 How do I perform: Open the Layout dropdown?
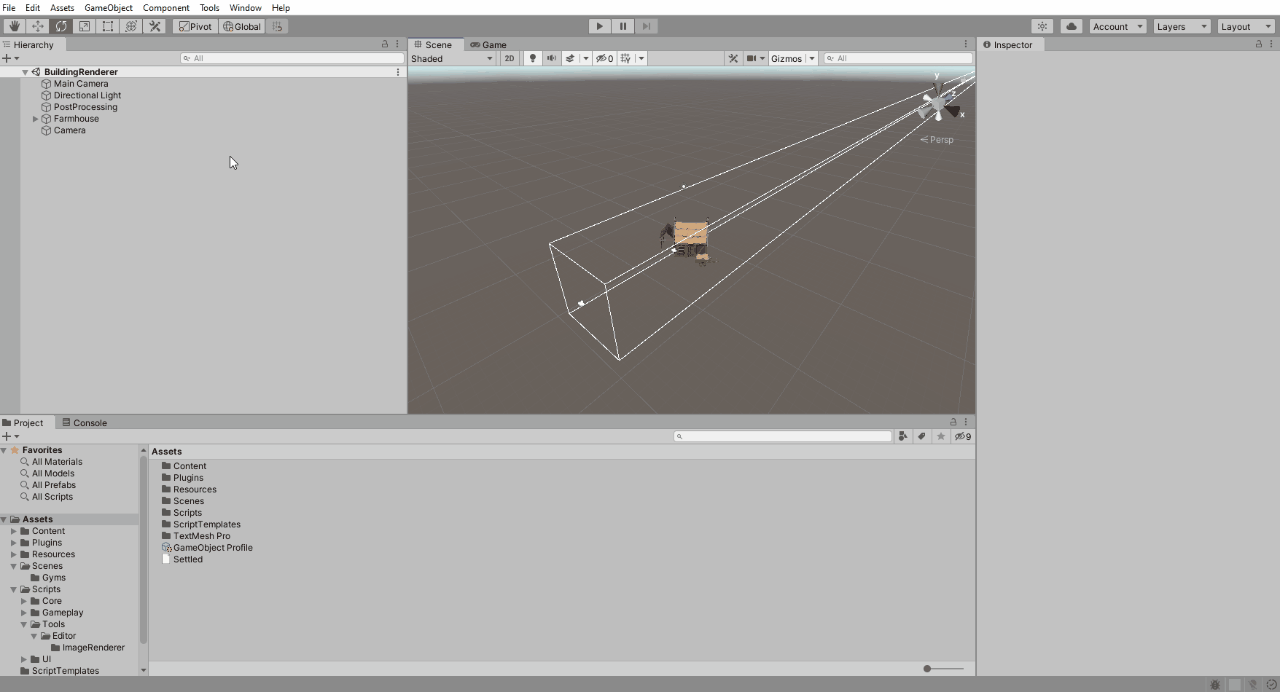coord(1245,26)
